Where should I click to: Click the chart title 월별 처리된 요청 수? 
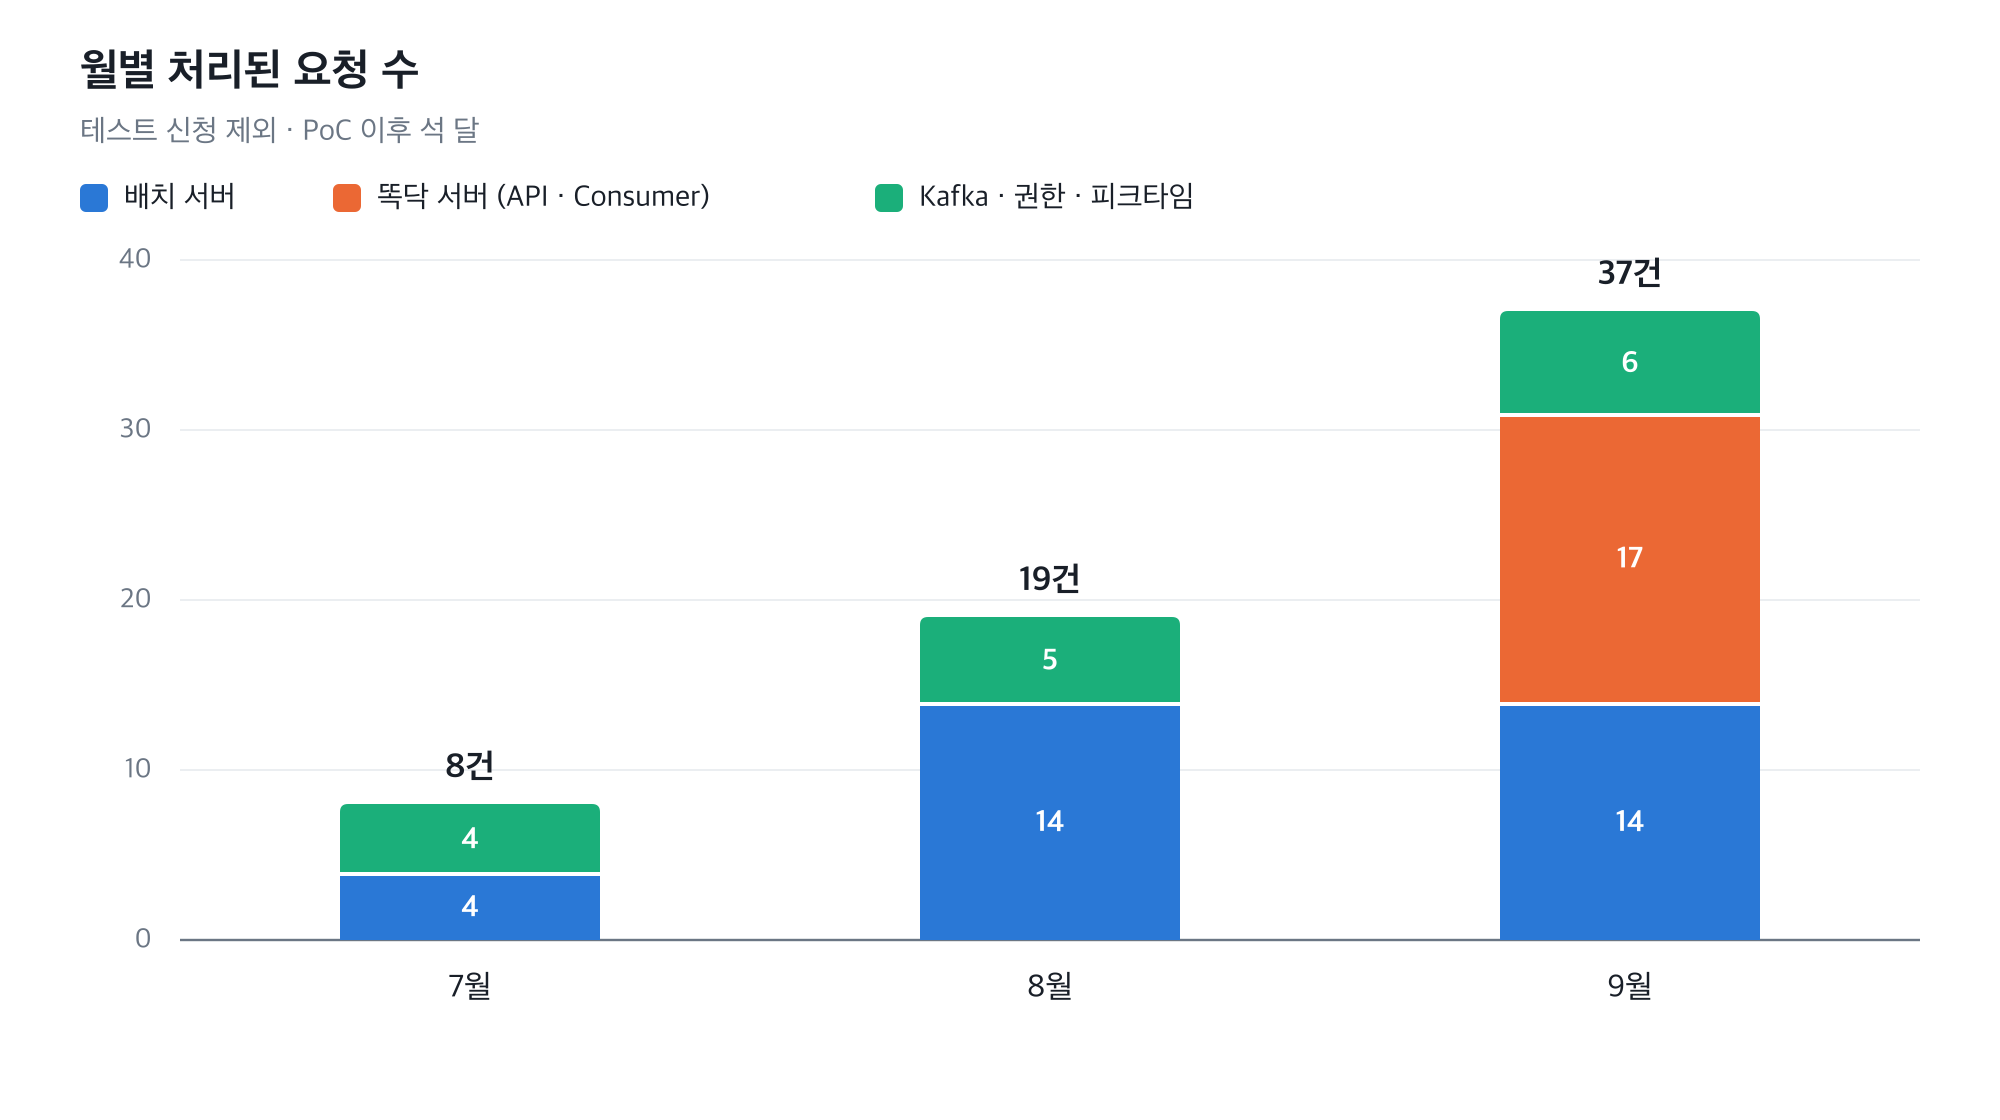(249, 69)
